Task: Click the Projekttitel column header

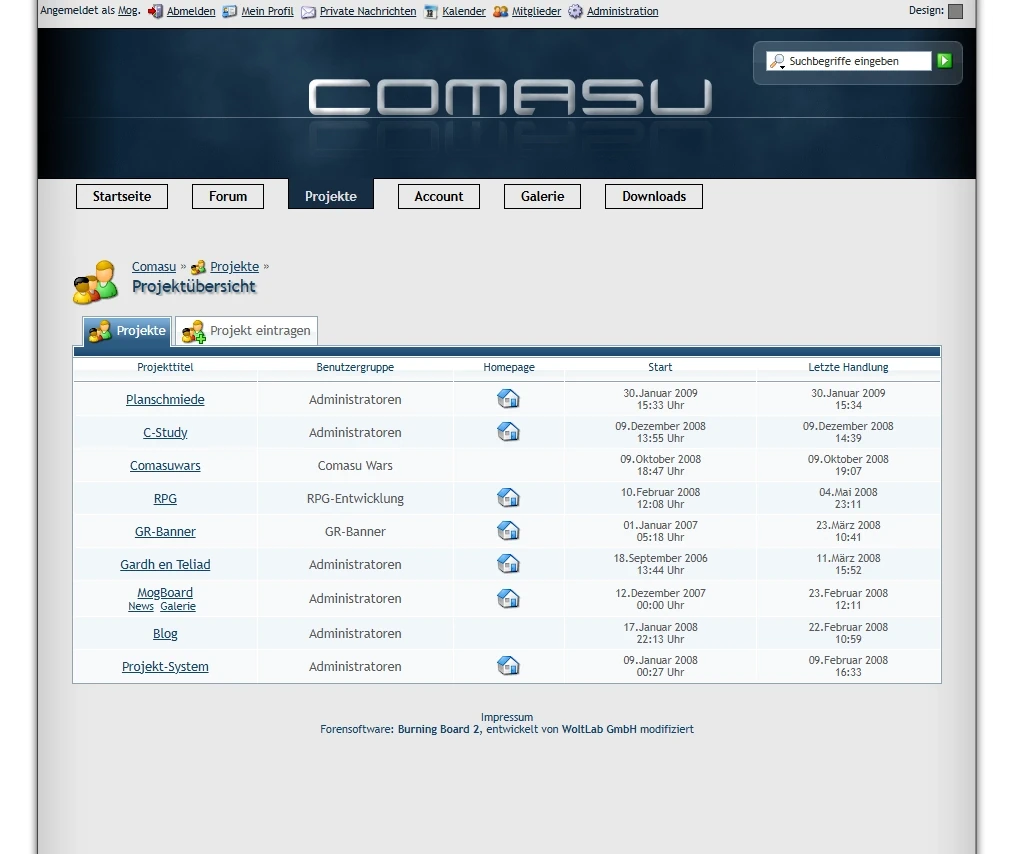Action: pos(165,367)
